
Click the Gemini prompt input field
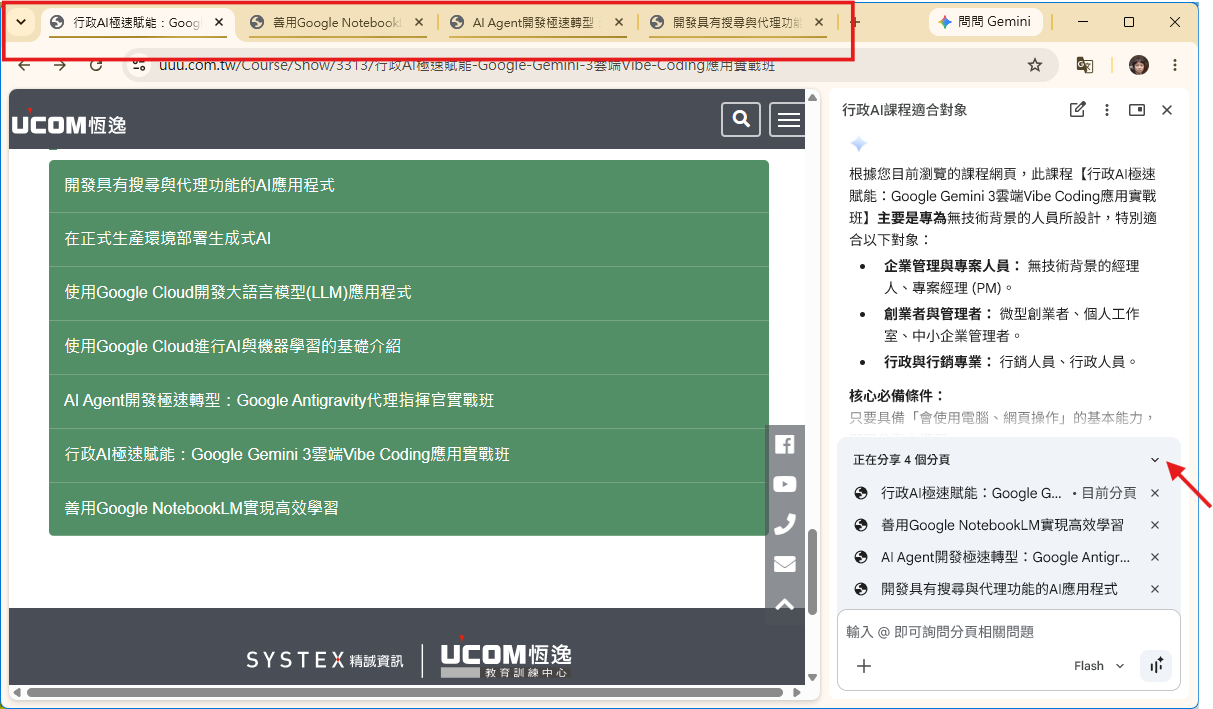[1008, 632]
